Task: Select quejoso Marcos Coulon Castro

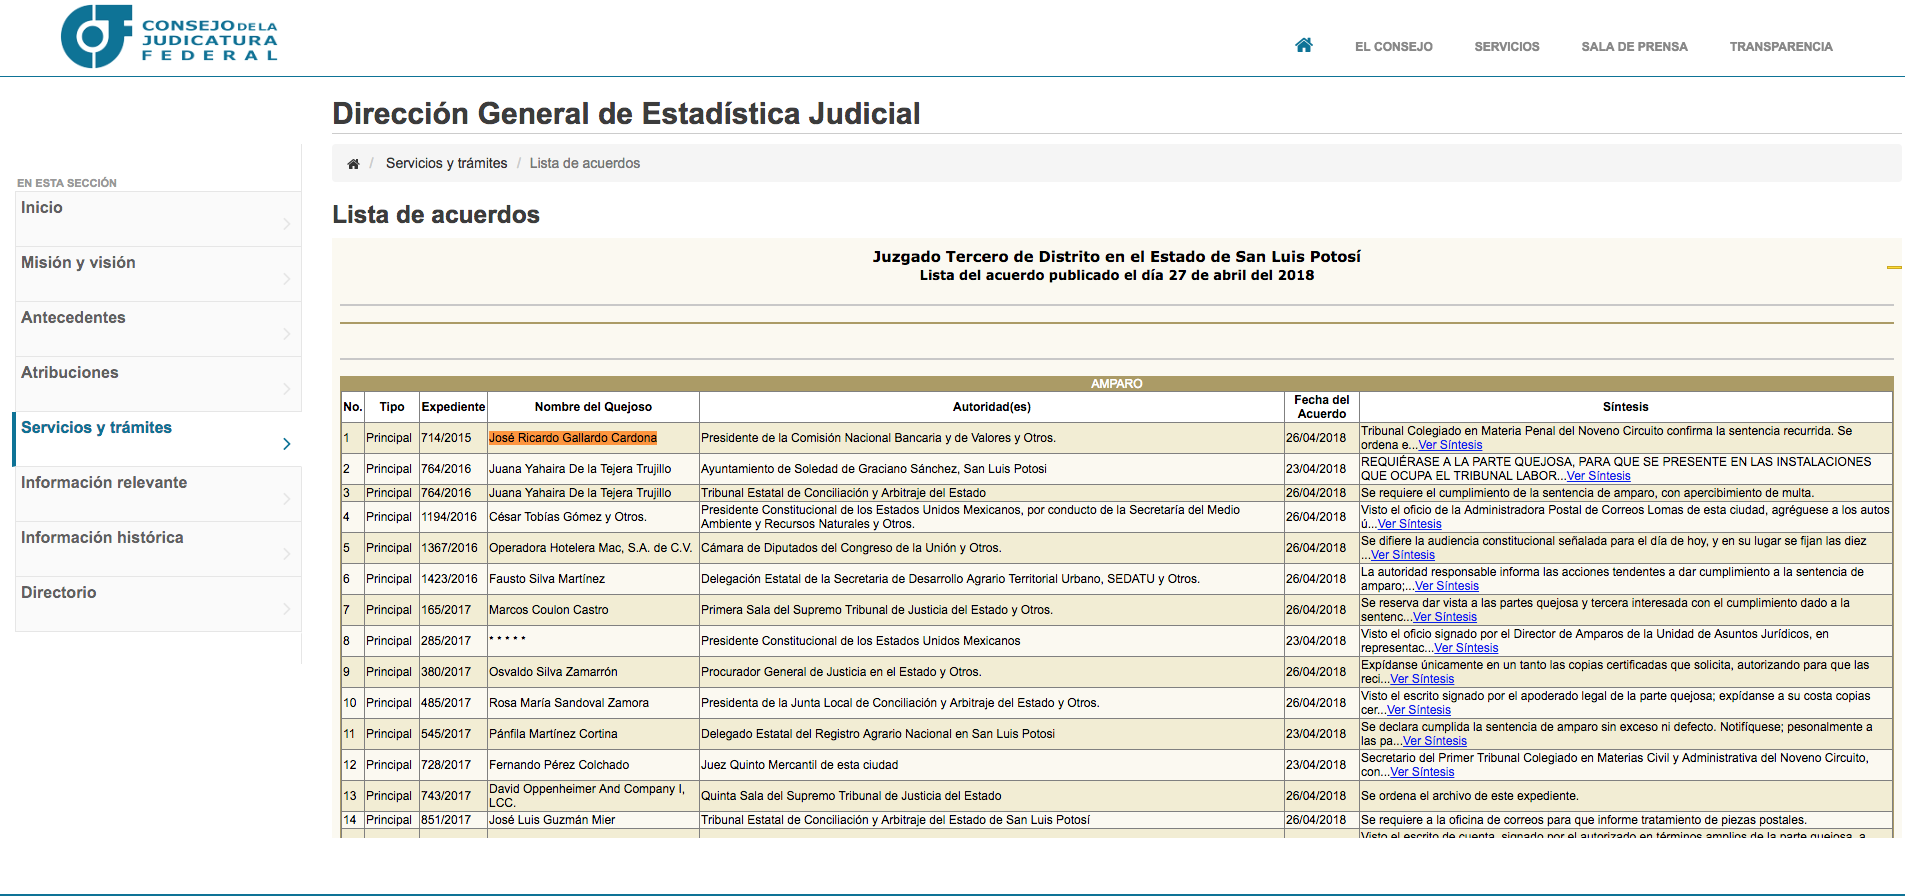Action: point(548,610)
